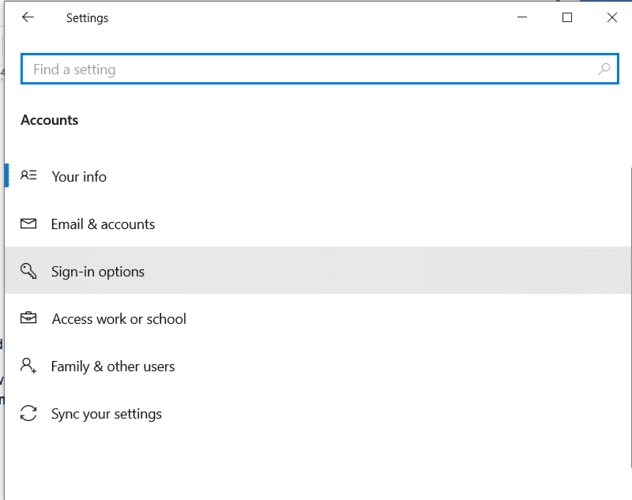
Task: Maximize the Settings window
Action: pos(567,17)
